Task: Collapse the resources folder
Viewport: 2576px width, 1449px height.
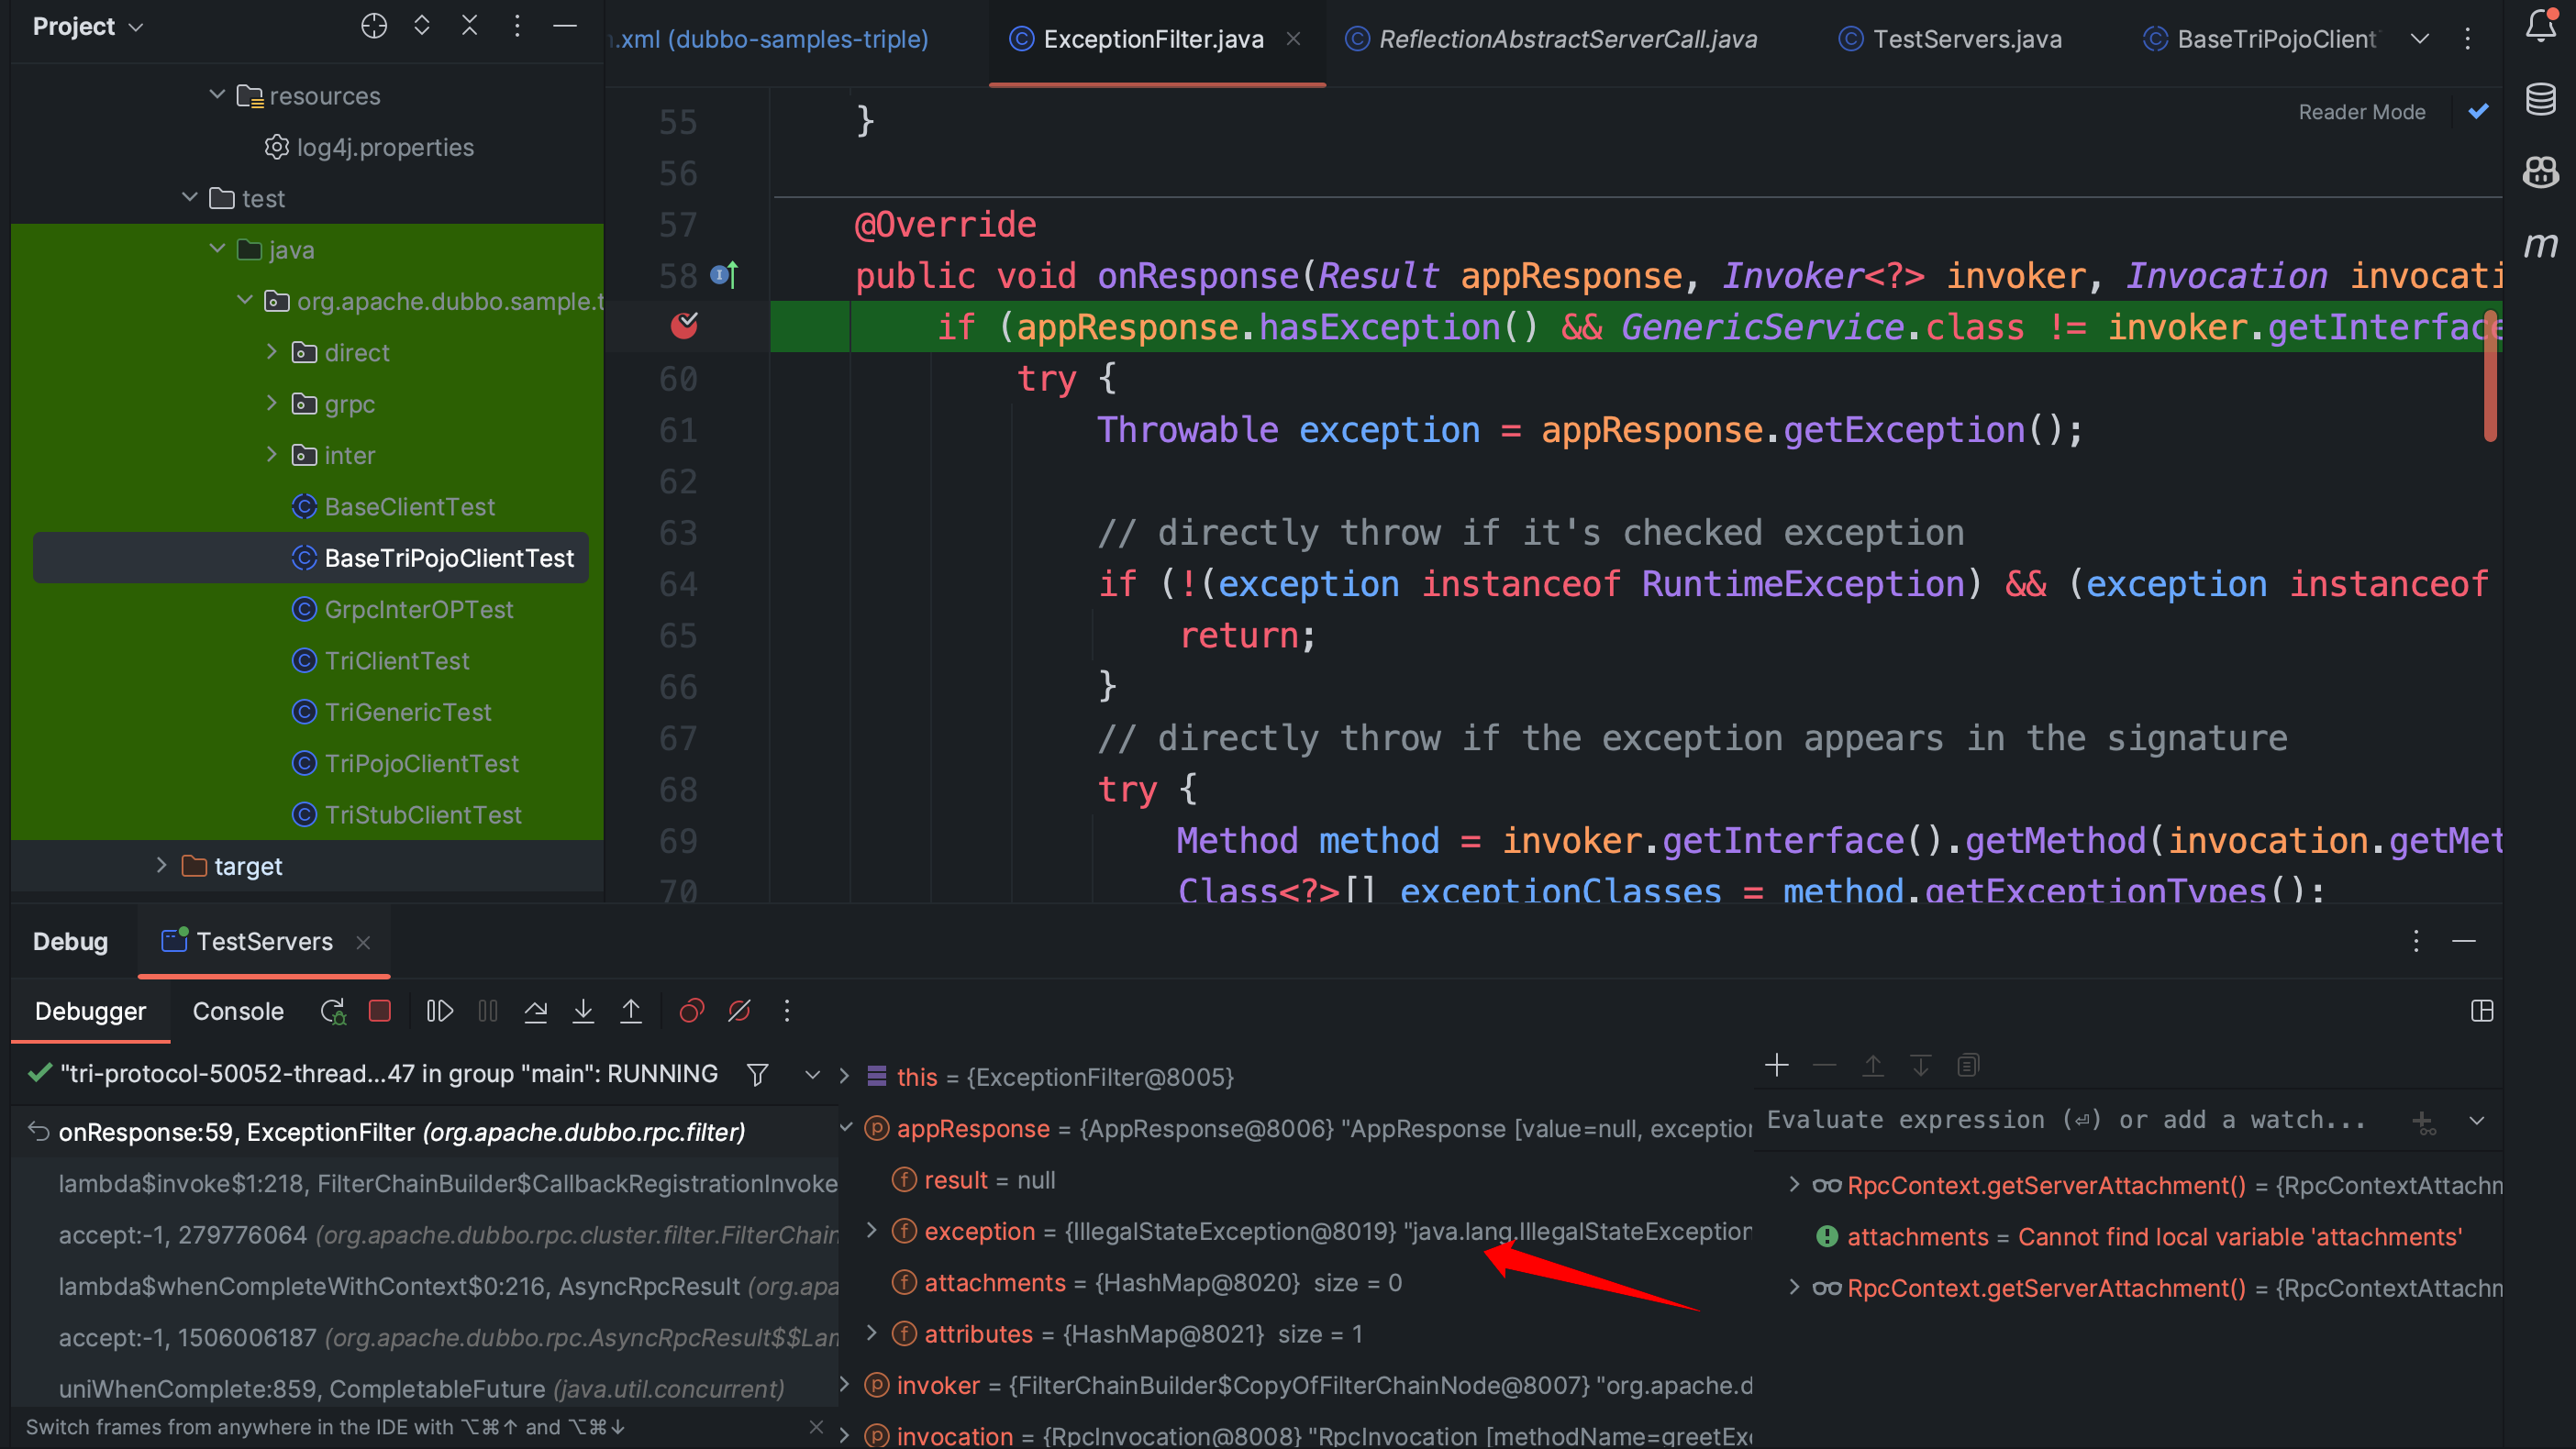Action: tap(217, 94)
